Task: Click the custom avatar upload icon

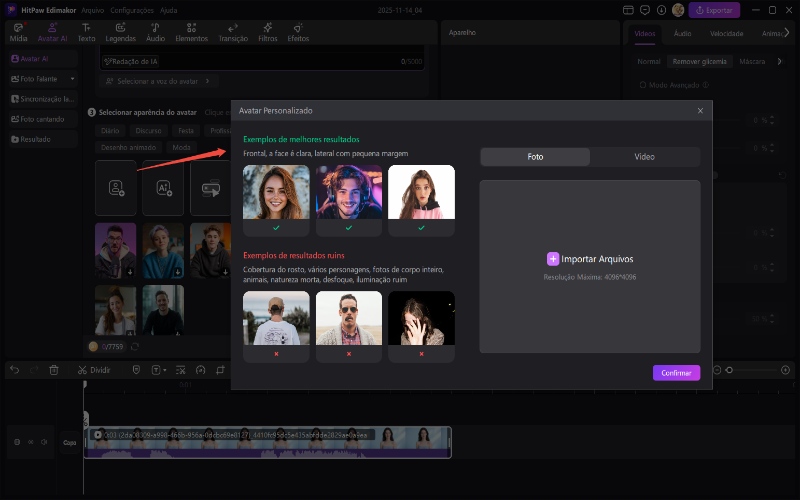Action: tap(116, 187)
